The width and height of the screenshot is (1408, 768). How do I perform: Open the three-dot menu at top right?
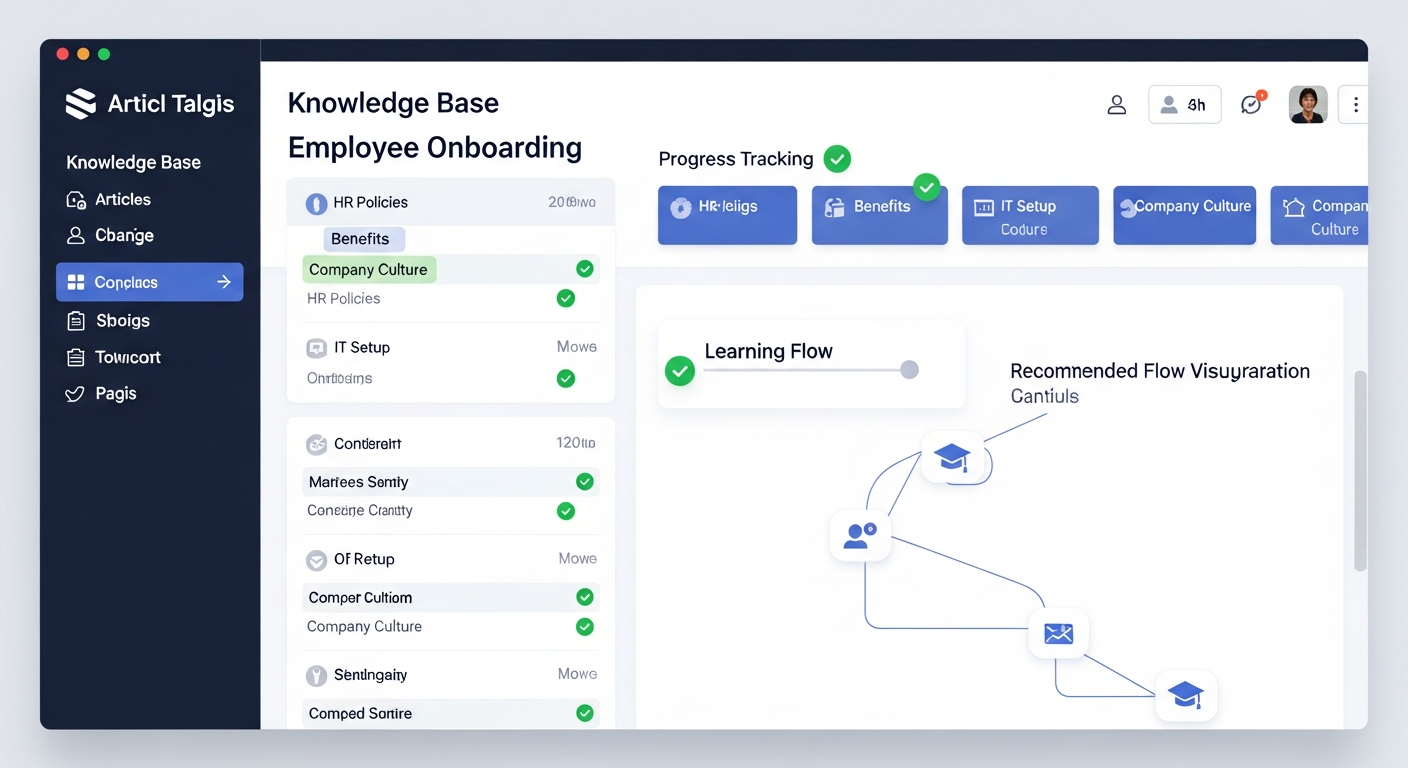click(x=1355, y=103)
